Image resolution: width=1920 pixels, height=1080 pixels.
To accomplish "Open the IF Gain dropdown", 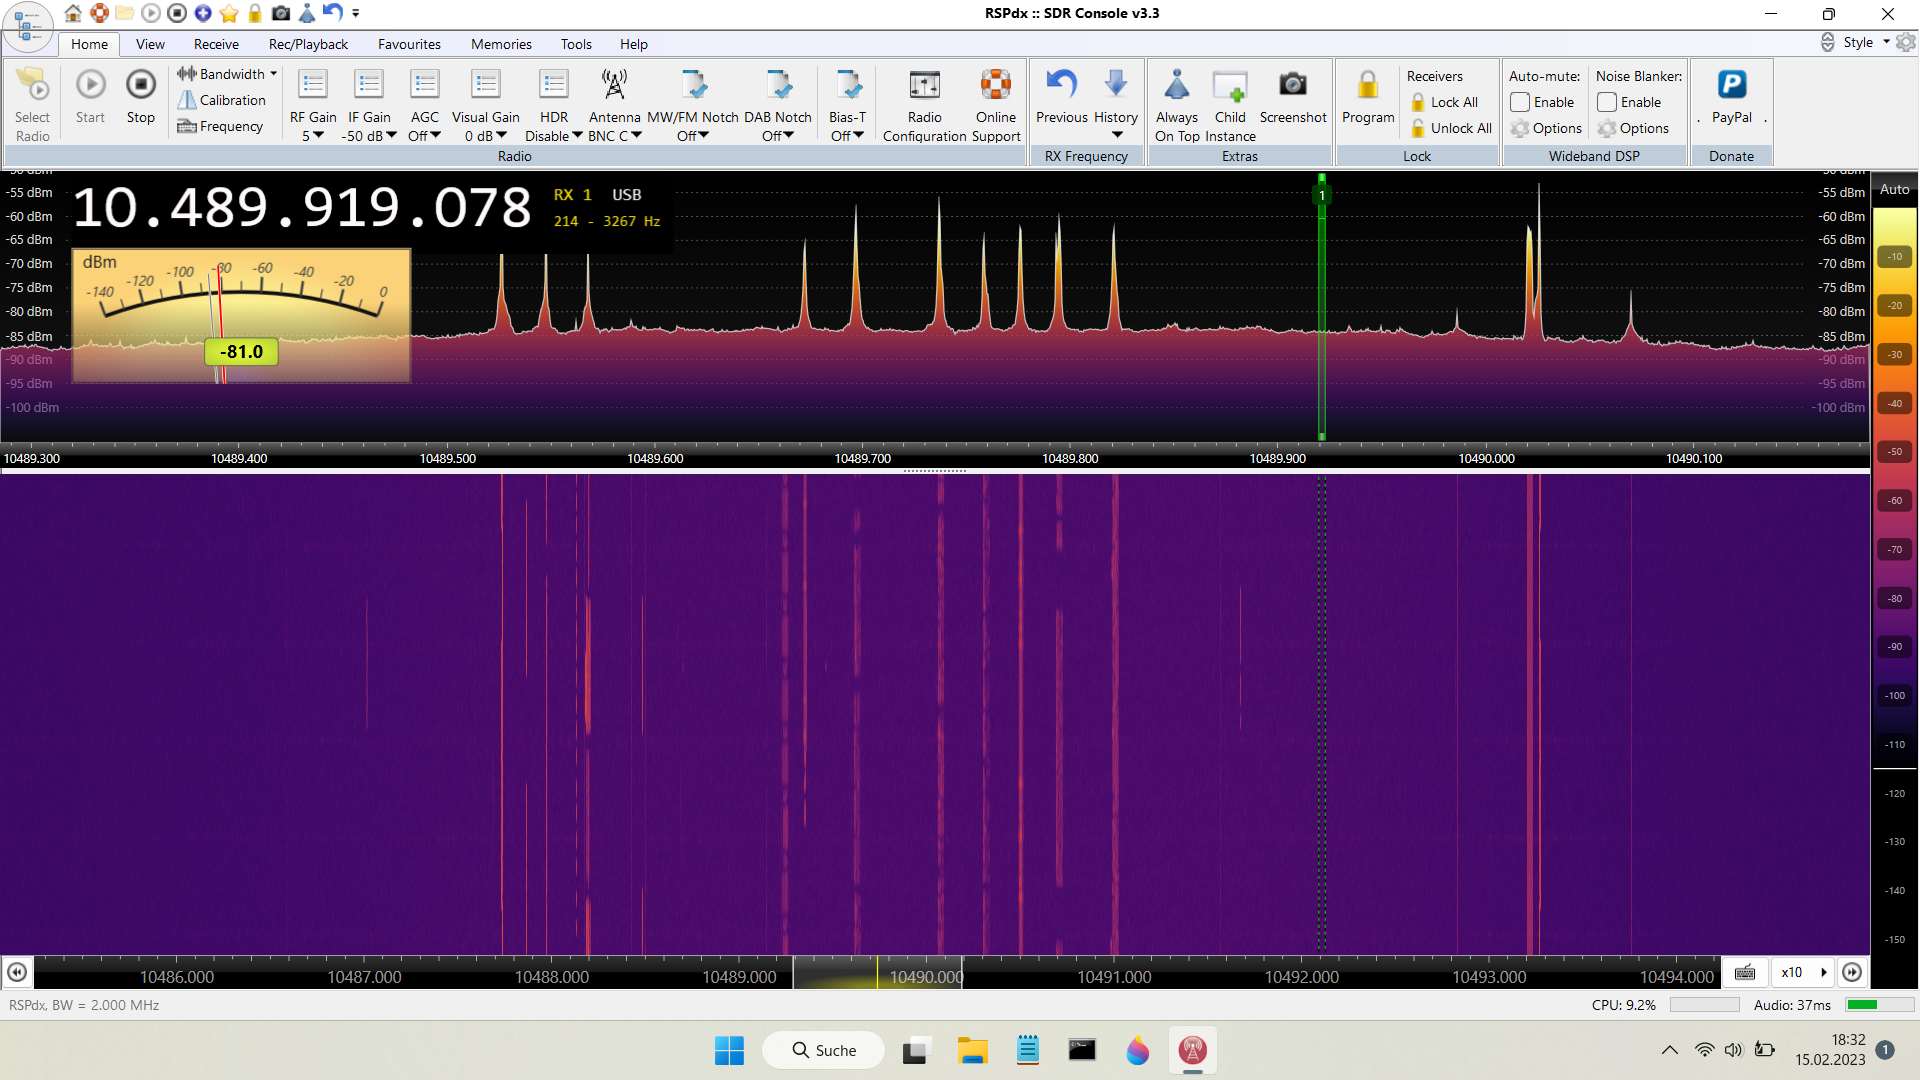I will click(369, 136).
